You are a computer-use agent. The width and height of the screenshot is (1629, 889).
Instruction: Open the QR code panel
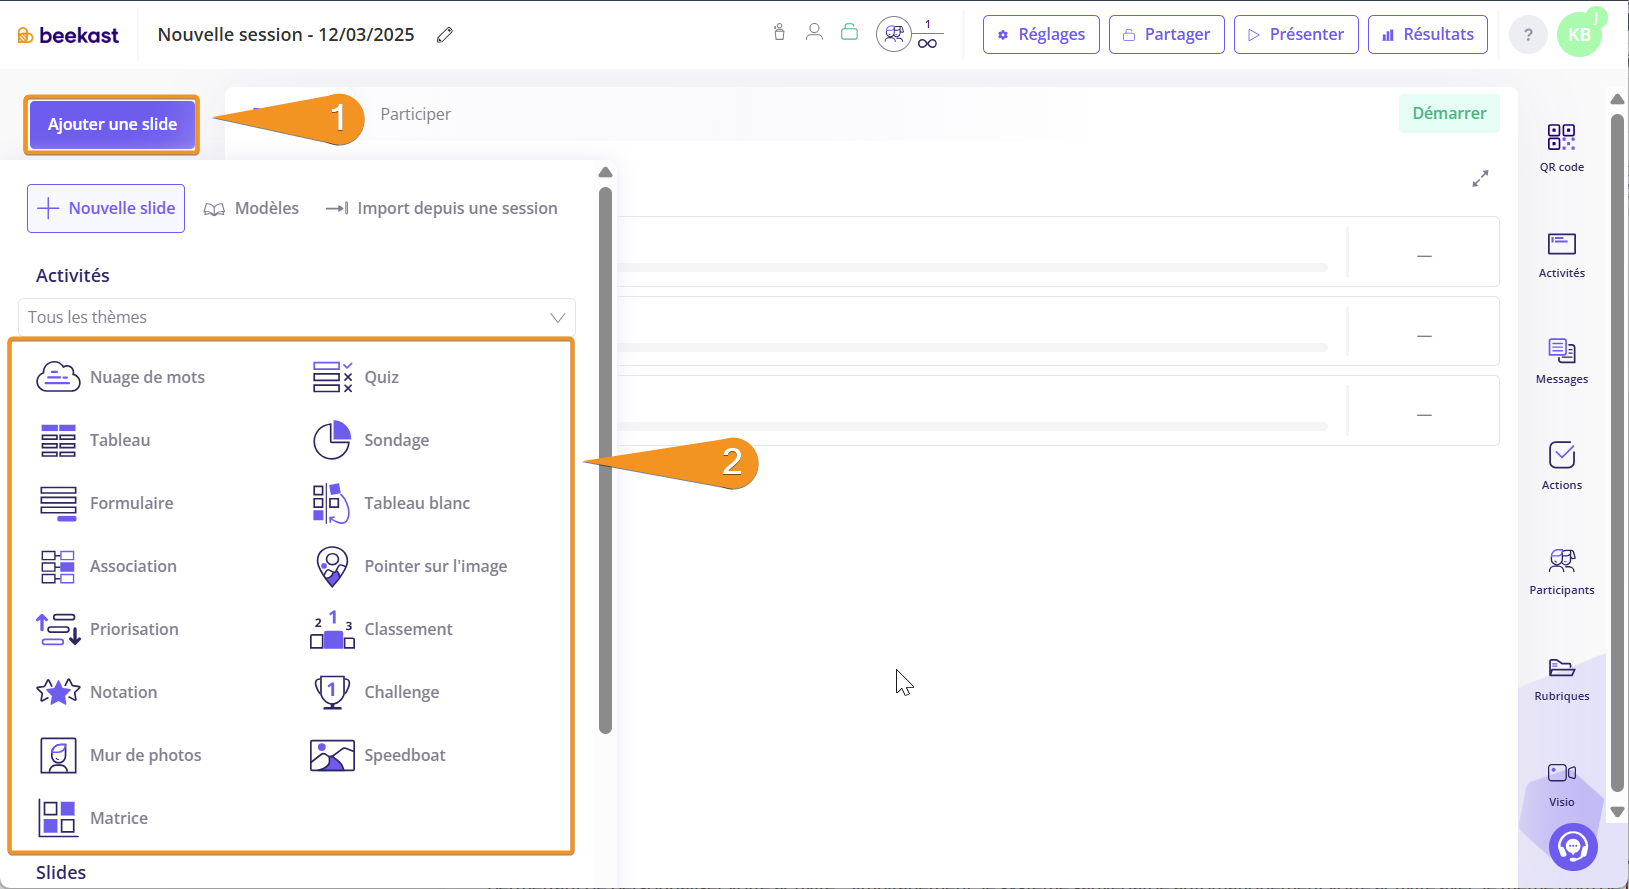(1561, 147)
